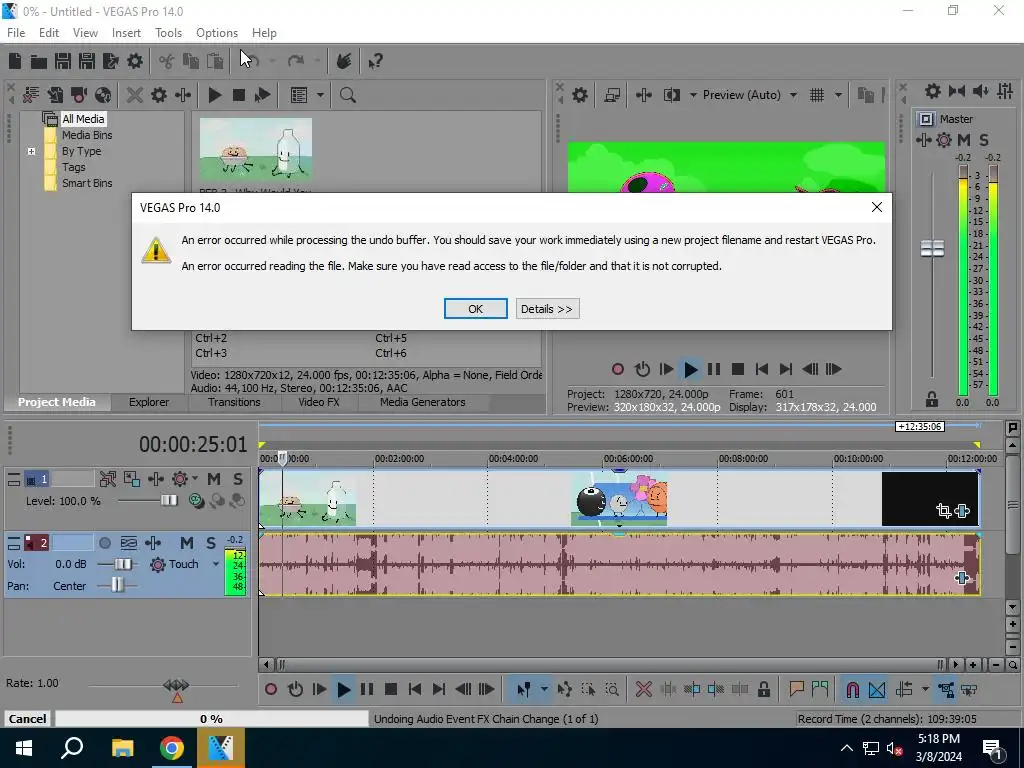Solo audio track 2 with S button

tap(211, 543)
